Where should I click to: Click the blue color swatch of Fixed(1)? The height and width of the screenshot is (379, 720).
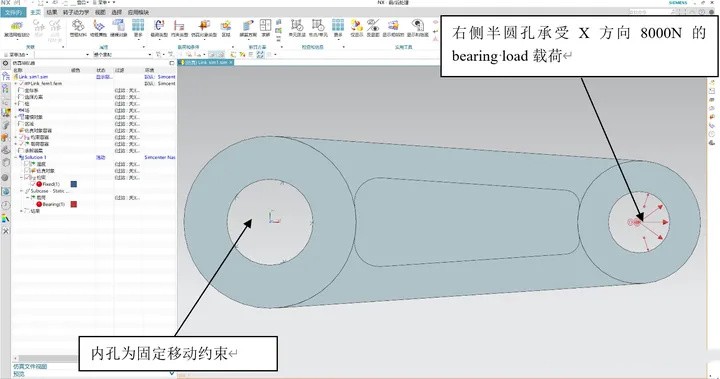tap(73, 184)
